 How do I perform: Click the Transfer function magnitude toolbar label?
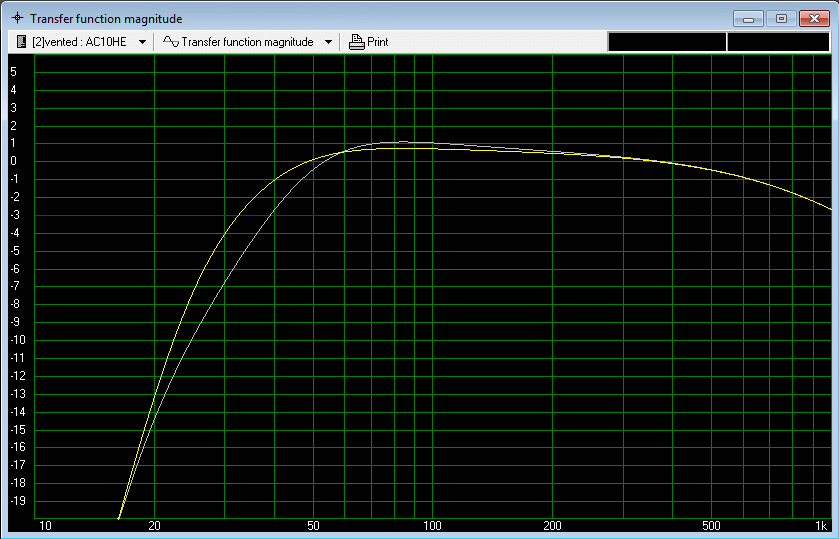(x=247, y=42)
